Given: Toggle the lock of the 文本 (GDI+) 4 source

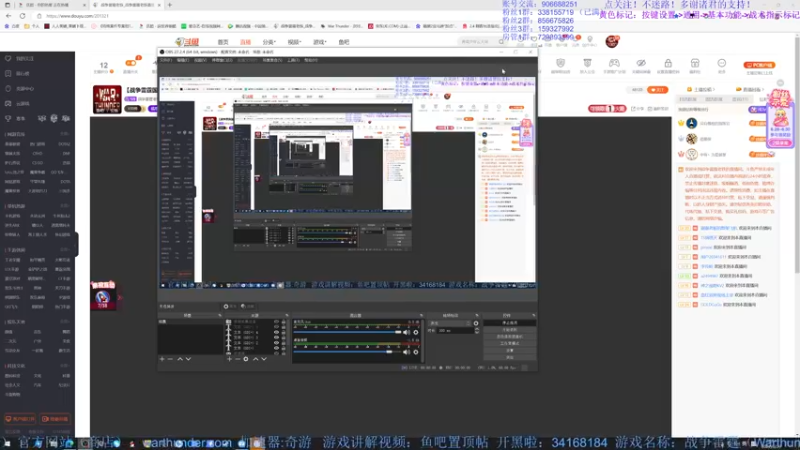Looking at the screenshot, I should pyautogui.click(x=283, y=332).
